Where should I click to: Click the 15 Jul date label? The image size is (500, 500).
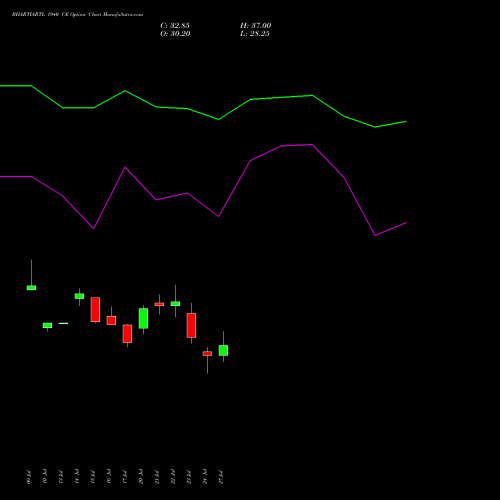tap(93, 477)
